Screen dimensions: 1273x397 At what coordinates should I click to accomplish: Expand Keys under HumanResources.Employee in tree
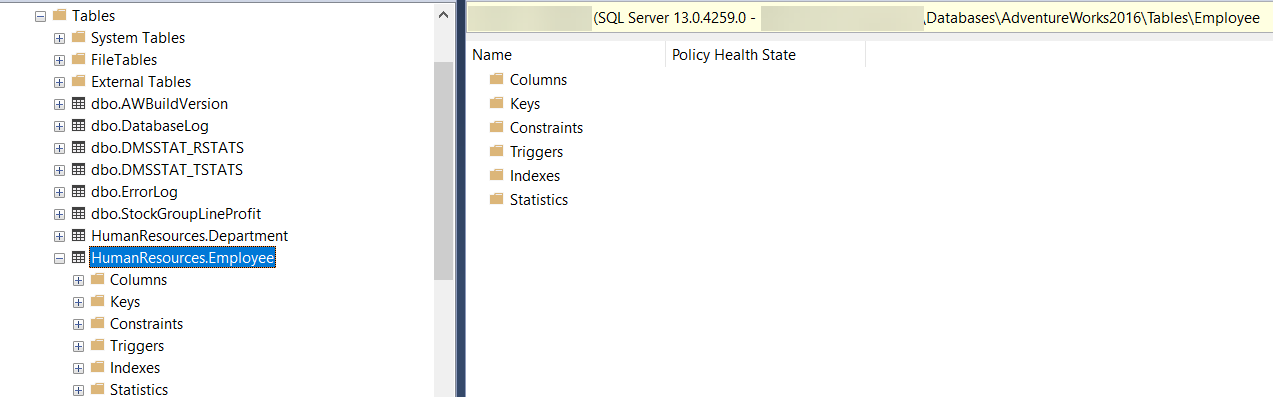[78, 302]
